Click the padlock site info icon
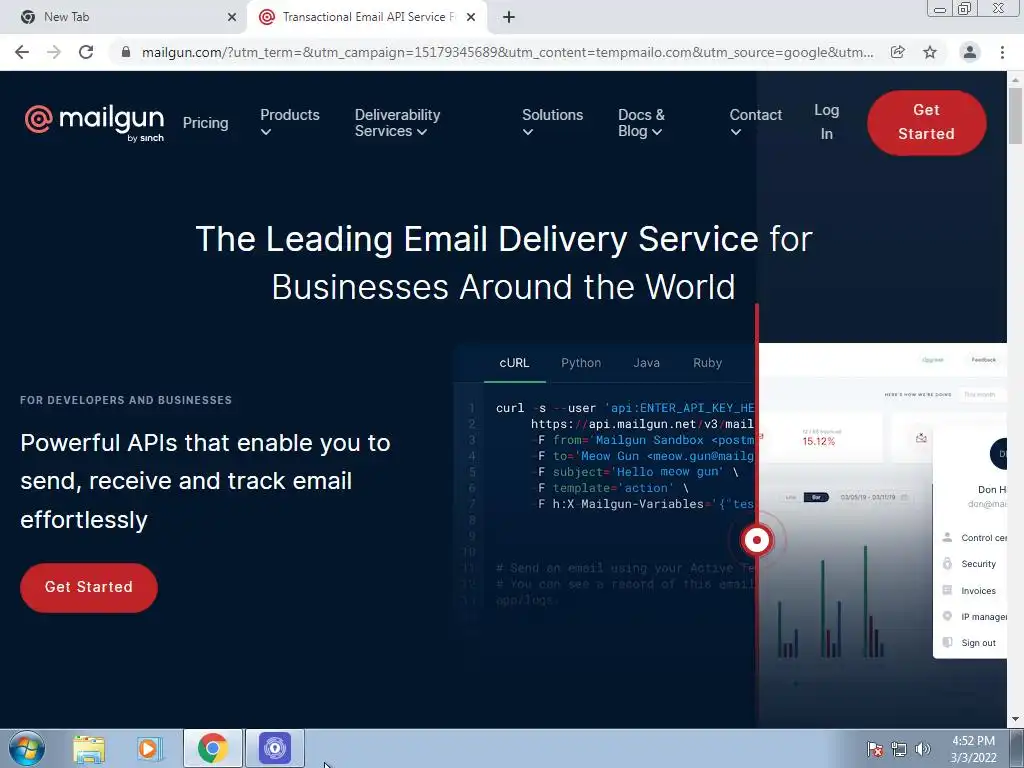The height and width of the screenshot is (768, 1024). pyautogui.click(x=126, y=52)
